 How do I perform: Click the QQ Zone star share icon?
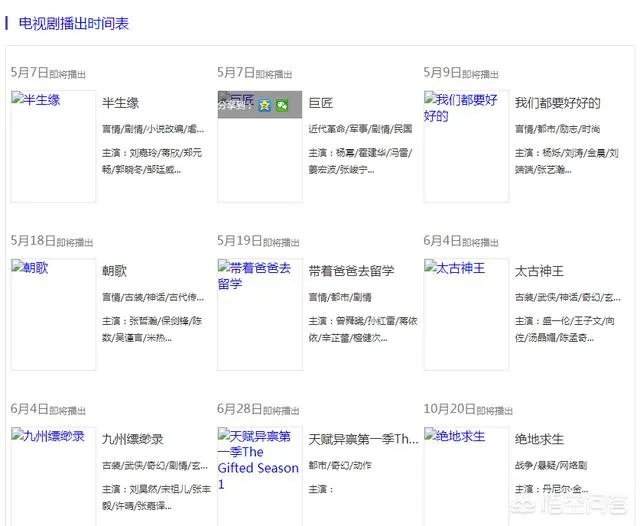[x=265, y=106]
